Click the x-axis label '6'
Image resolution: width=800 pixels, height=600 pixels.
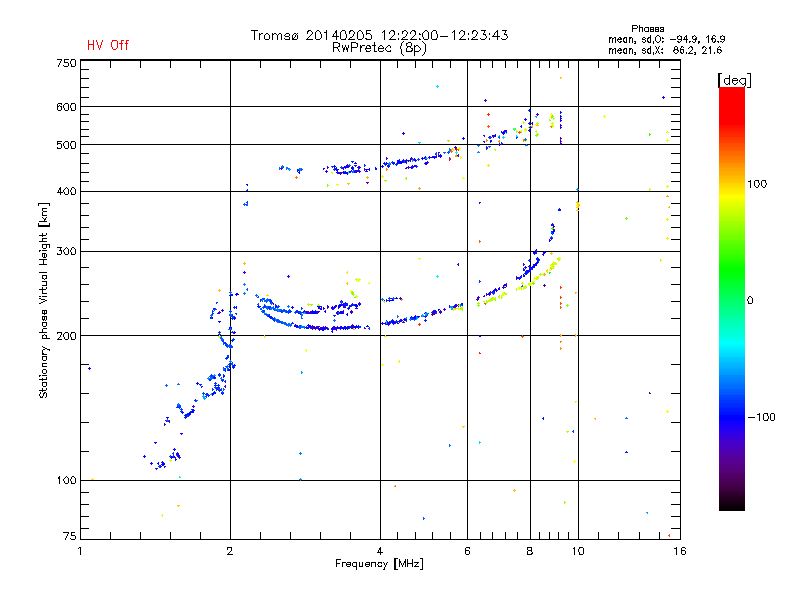click(467, 551)
